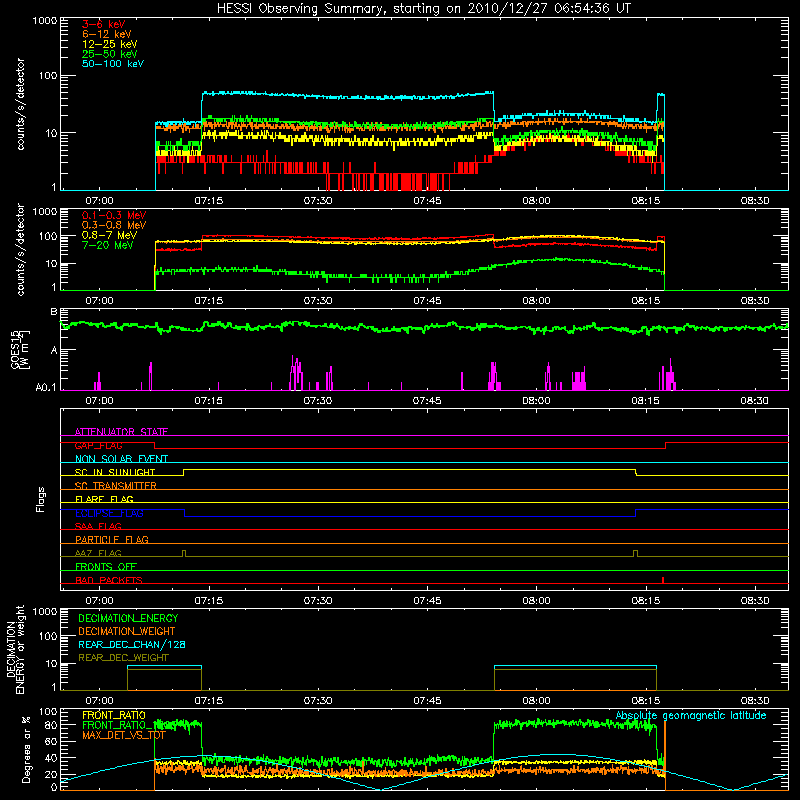Click the 50-100 keV legend label
This screenshot has height=800, width=800.
[x=113, y=64]
